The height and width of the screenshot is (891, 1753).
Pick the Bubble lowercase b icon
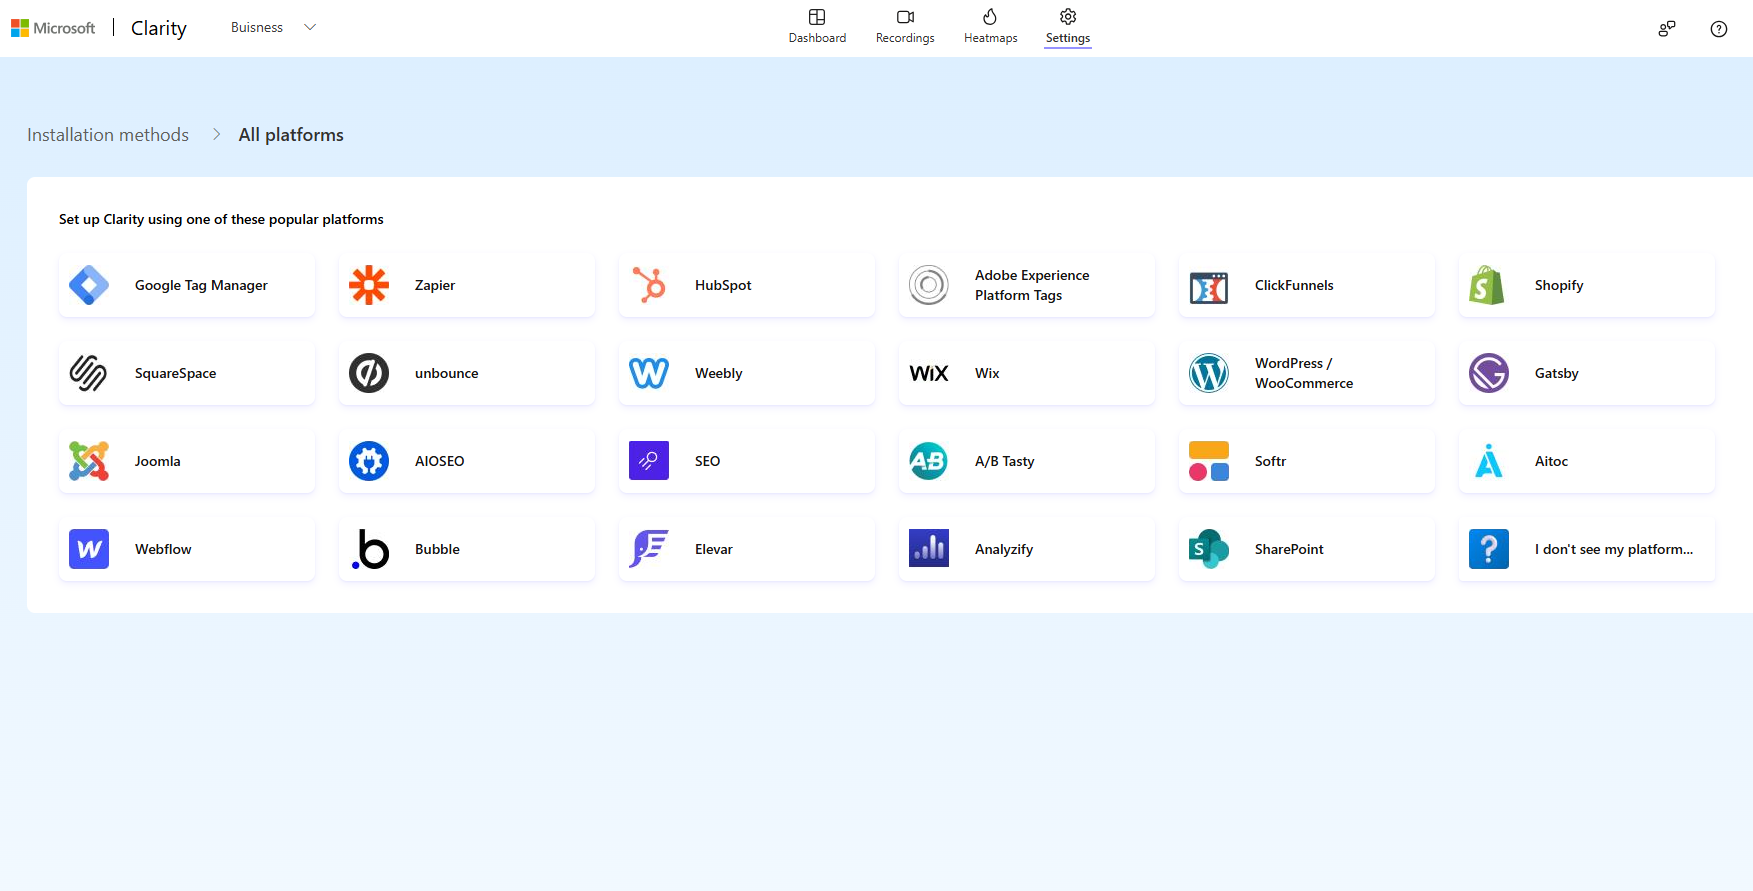point(370,549)
